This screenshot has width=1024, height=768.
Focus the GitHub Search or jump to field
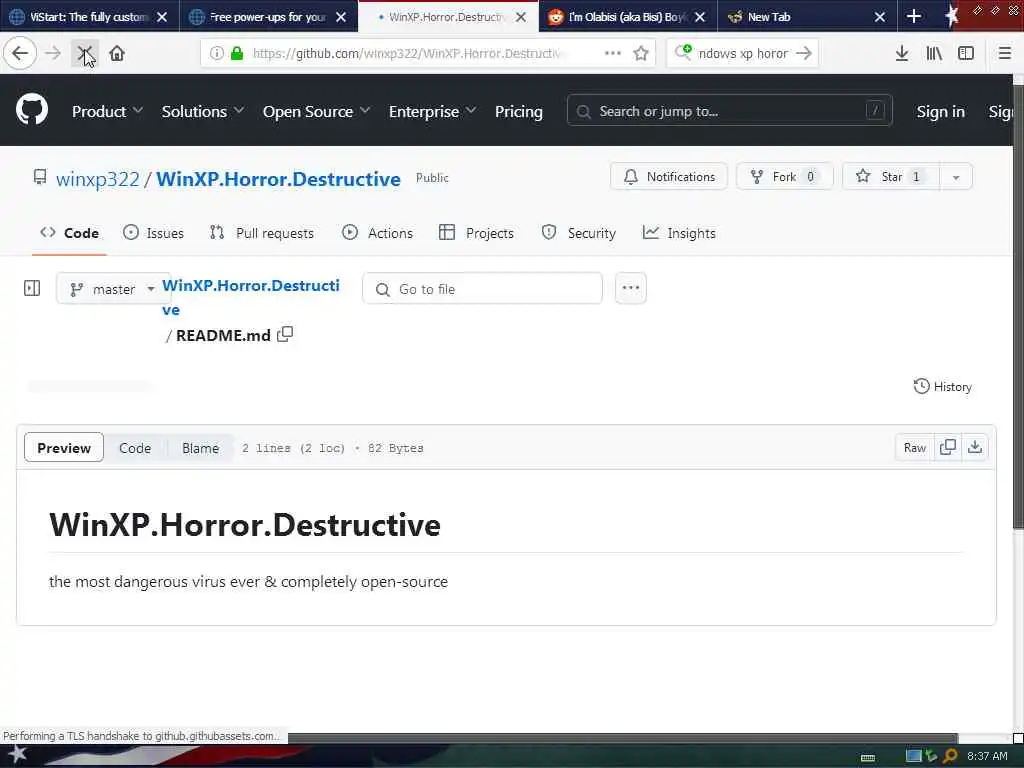click(x=729, y=111)
